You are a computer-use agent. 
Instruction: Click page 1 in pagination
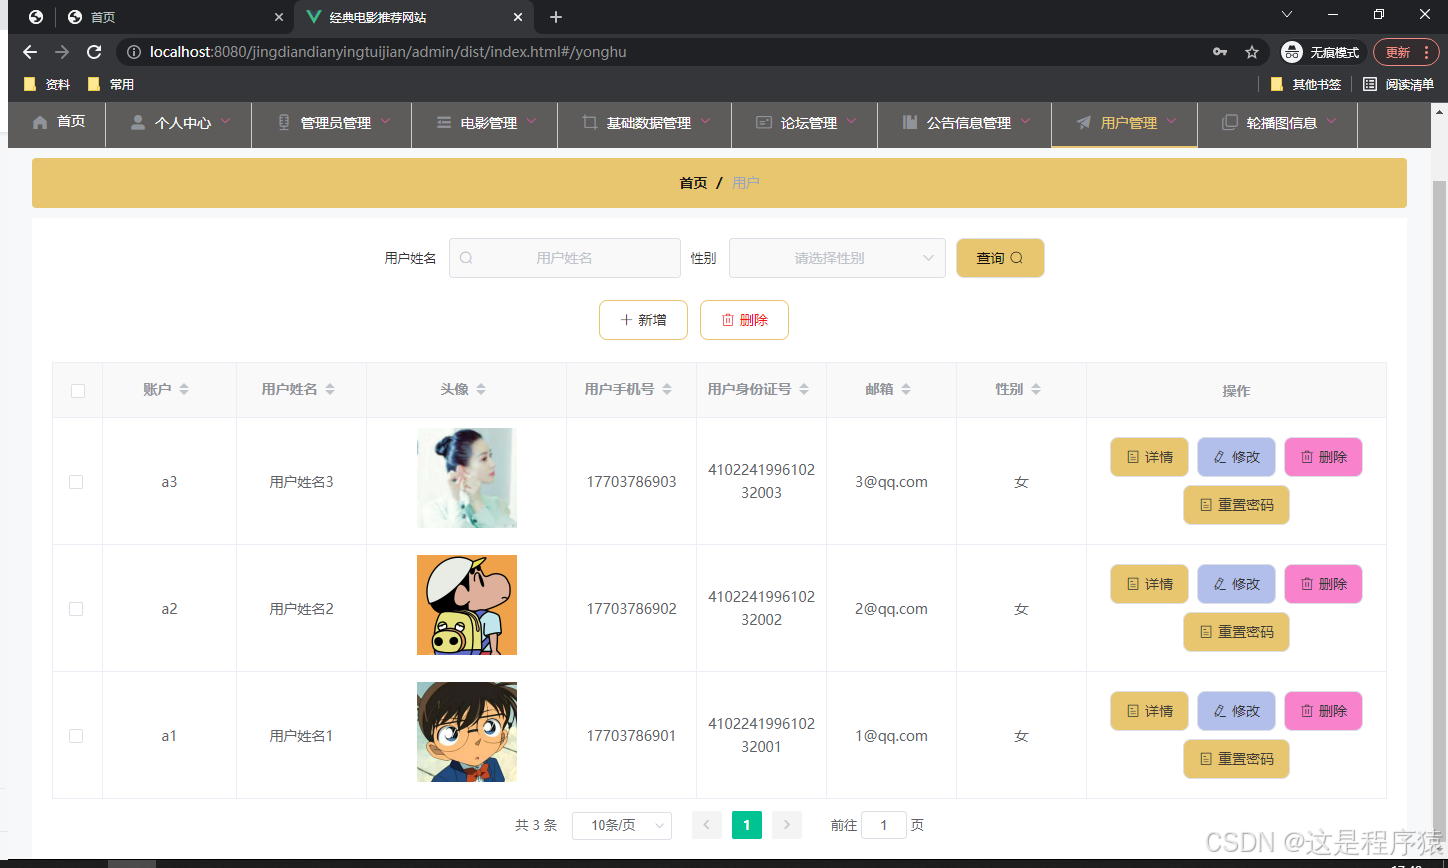(x=747, y=825)
